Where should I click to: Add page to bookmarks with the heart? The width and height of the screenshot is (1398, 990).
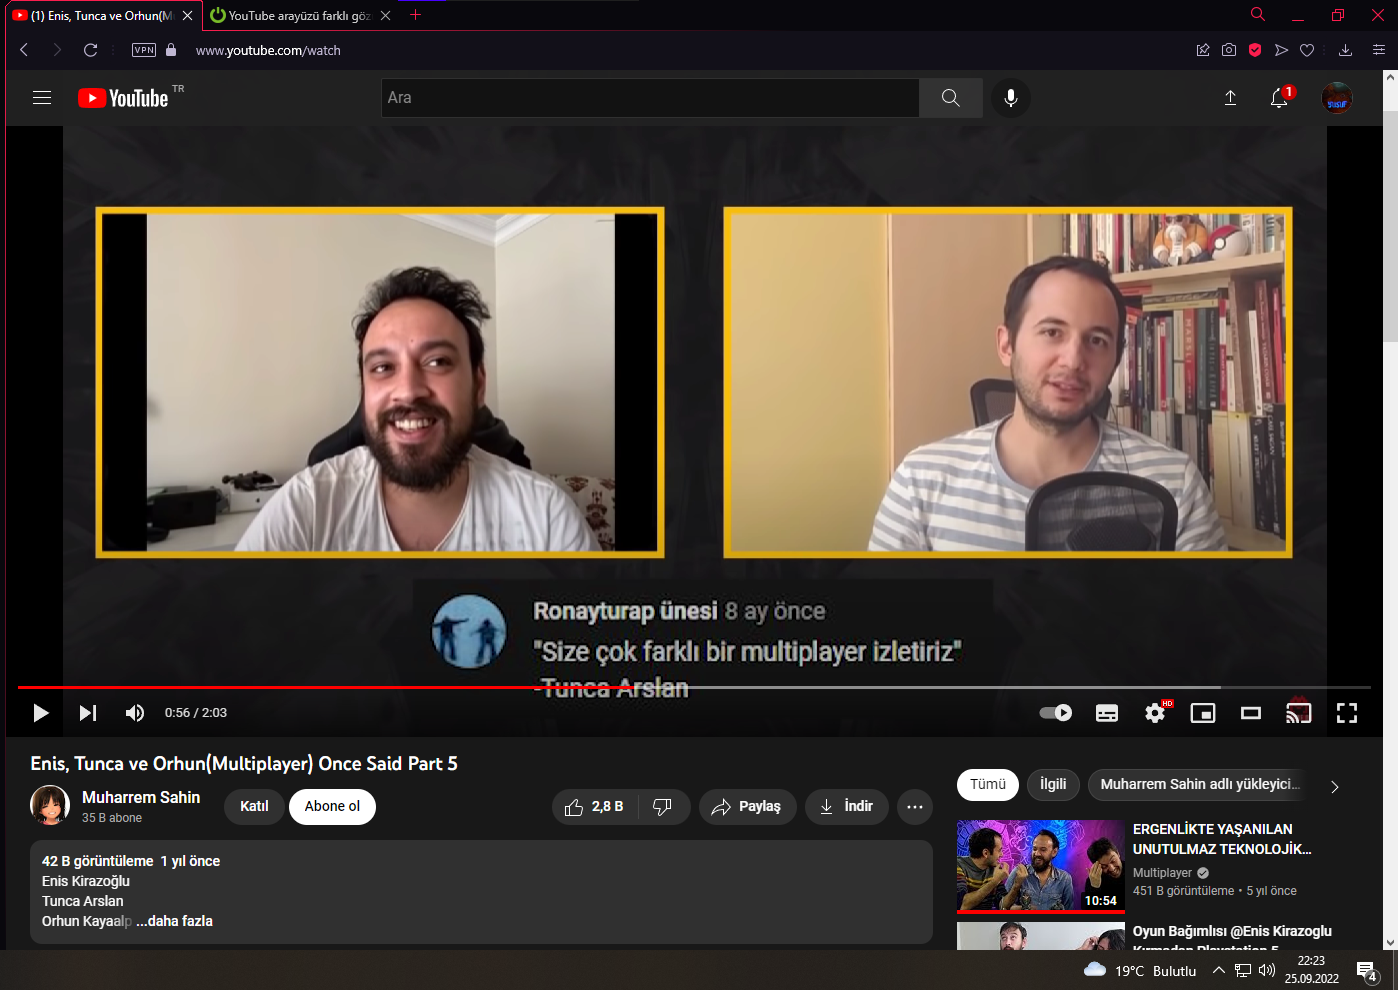coord(1307,50)
